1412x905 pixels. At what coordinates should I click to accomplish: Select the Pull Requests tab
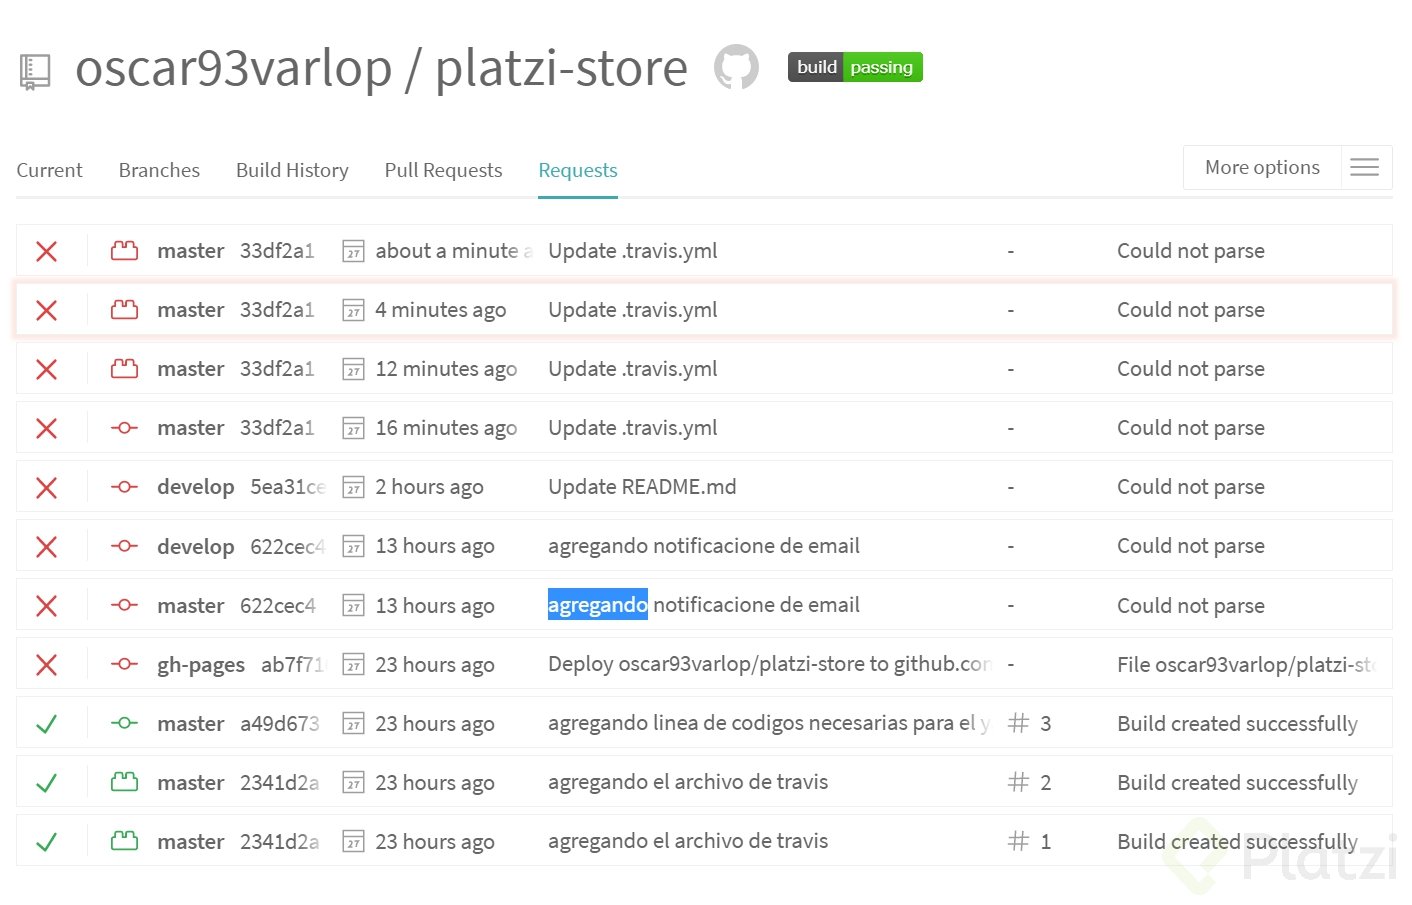click(443, 170)
